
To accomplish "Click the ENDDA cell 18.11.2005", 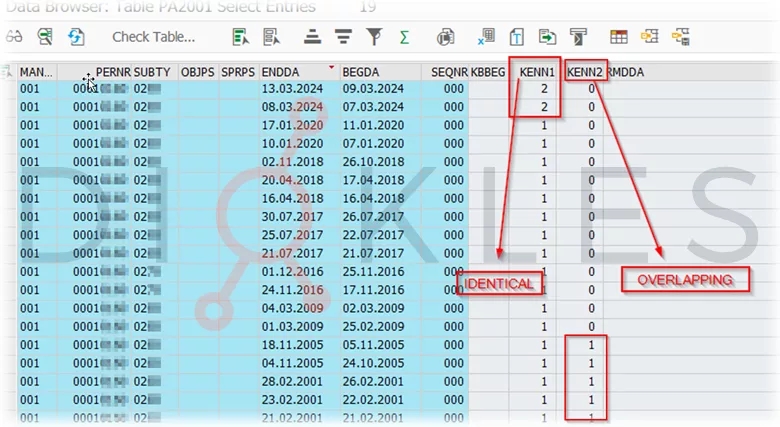I will [x=290, y=345].
